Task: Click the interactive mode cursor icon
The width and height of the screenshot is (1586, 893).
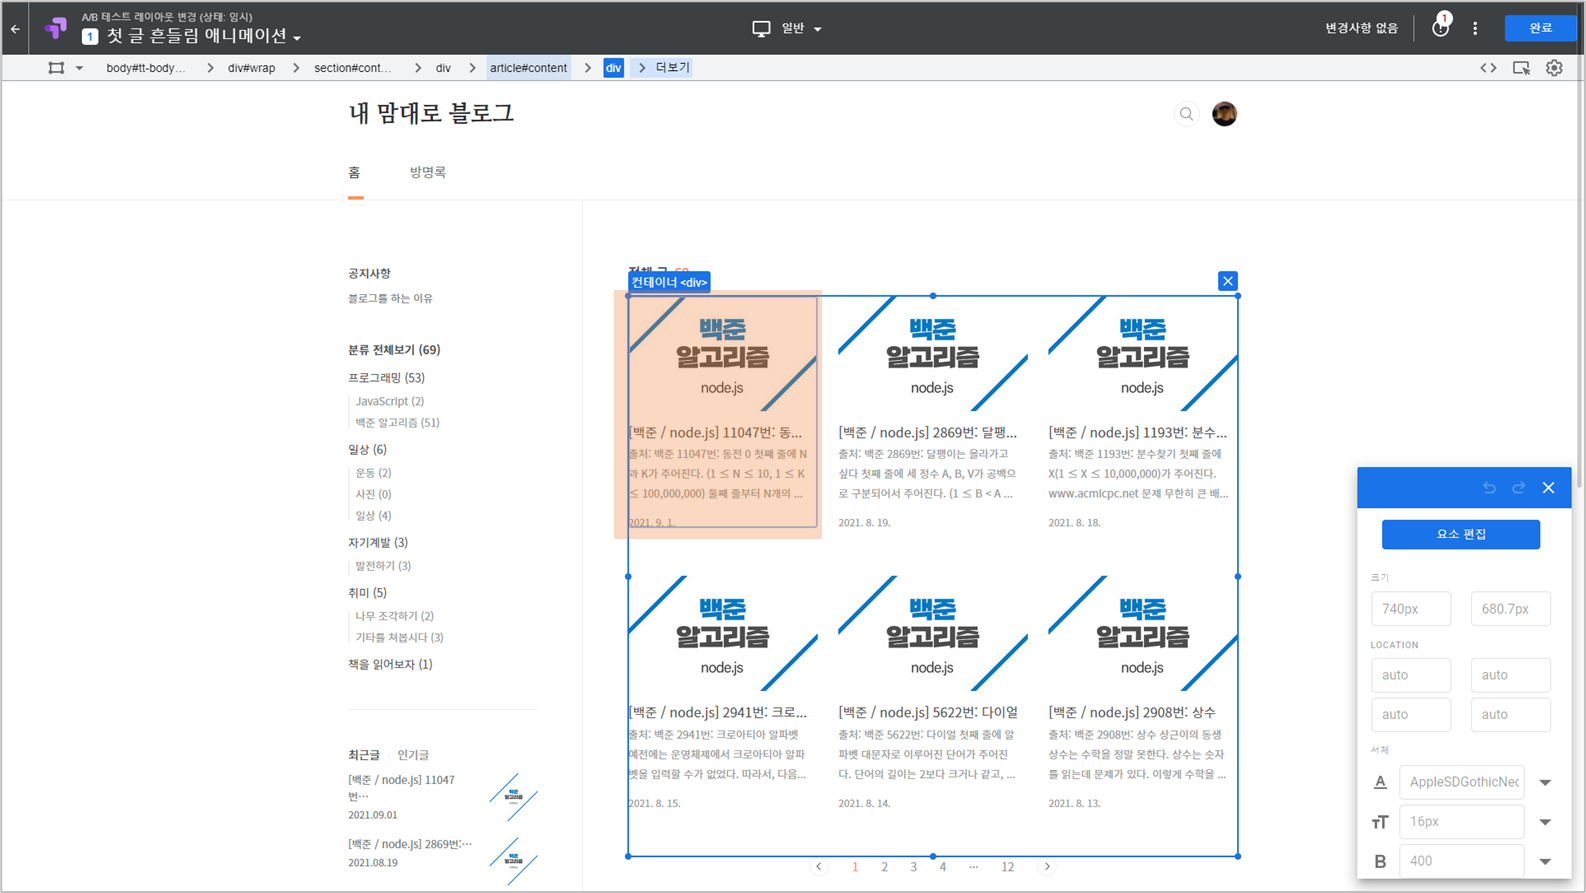Action: click(1521, 68)
